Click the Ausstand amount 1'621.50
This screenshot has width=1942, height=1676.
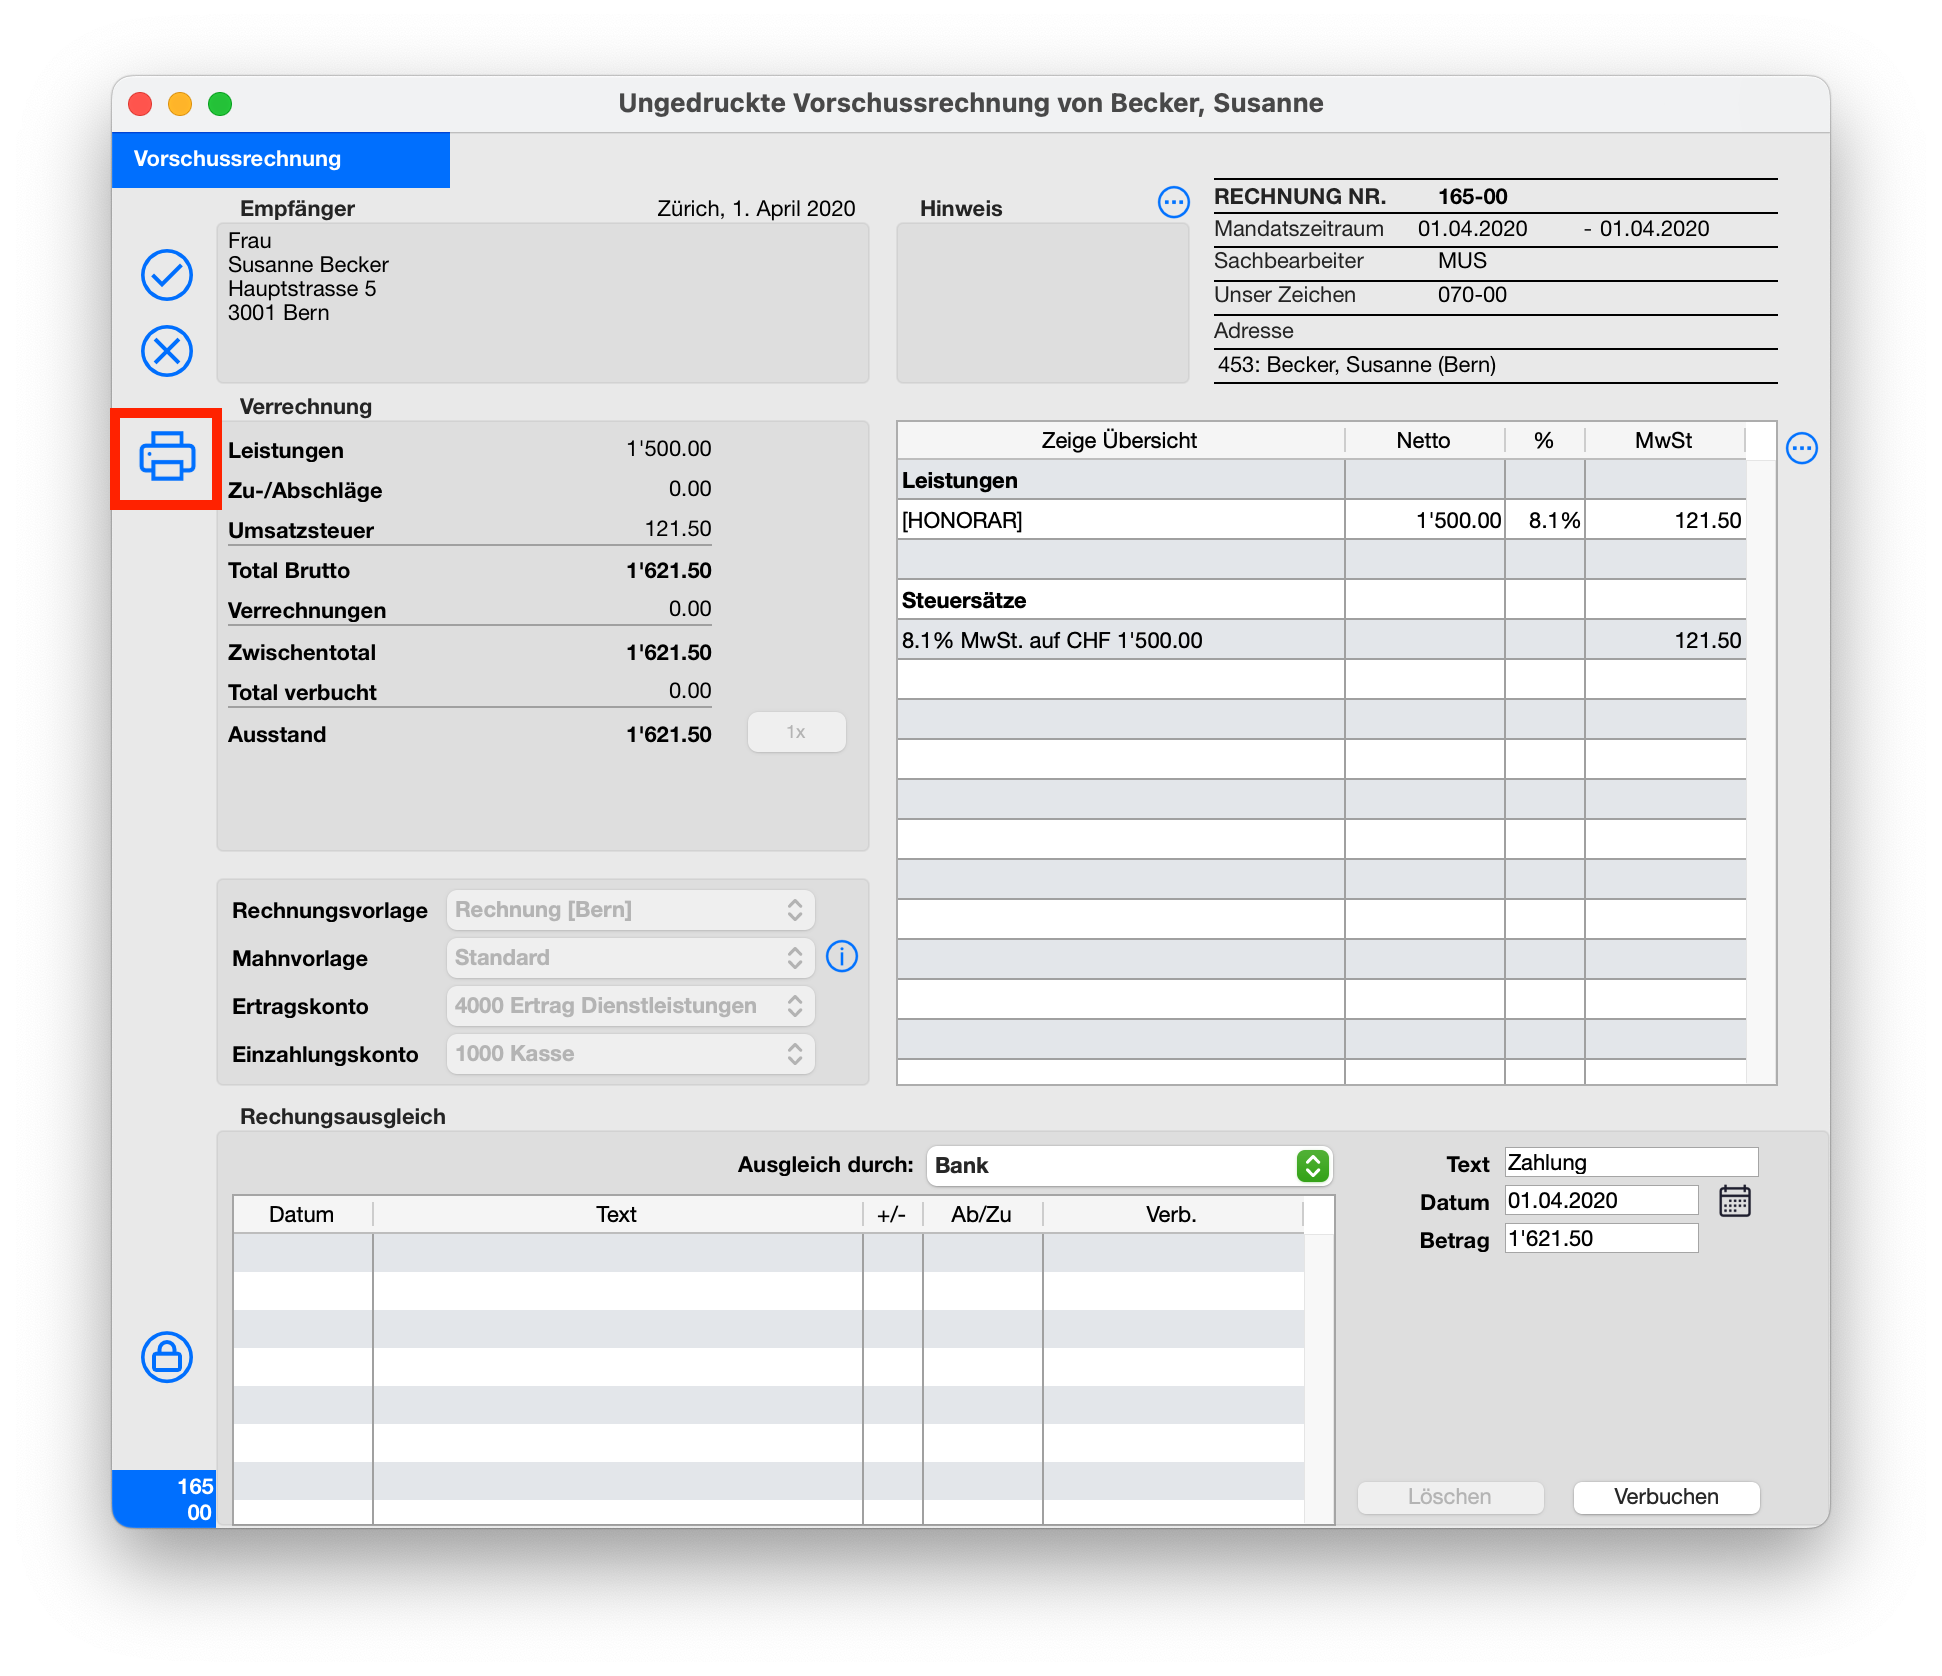point(669,735)
